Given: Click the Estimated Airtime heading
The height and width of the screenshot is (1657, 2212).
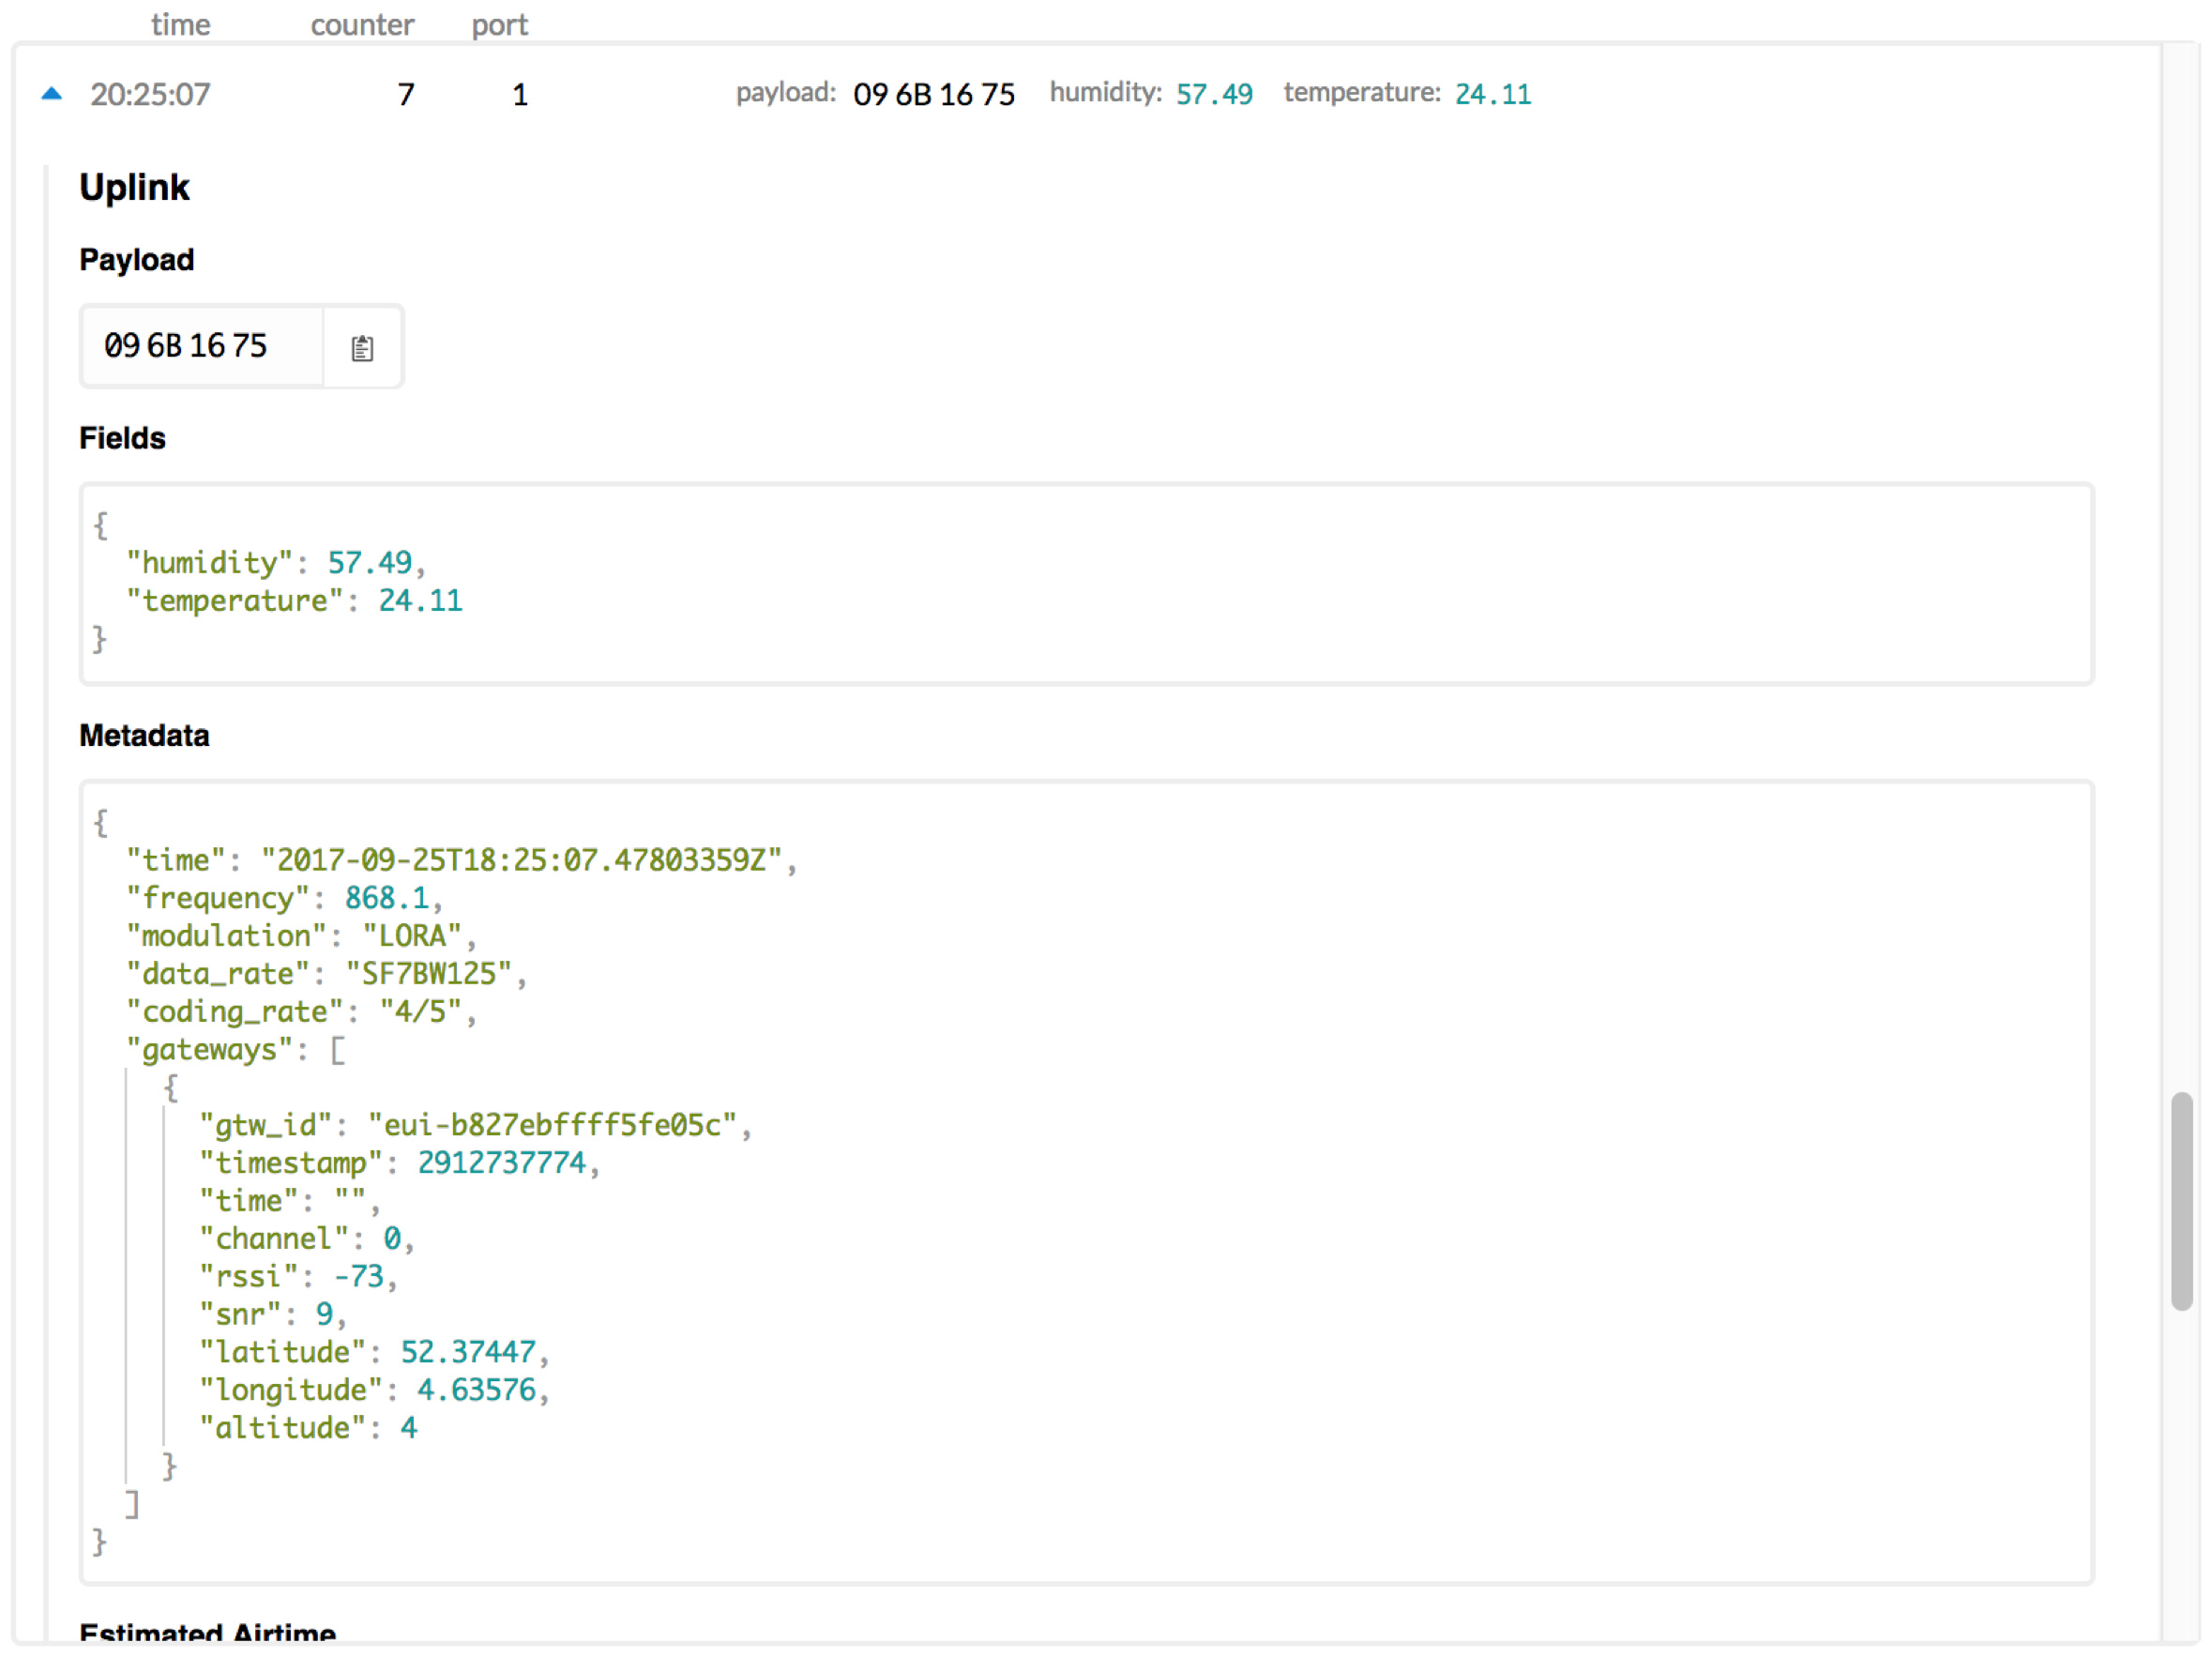Looking at the screenshot, I should click(x=207, y=1632).
